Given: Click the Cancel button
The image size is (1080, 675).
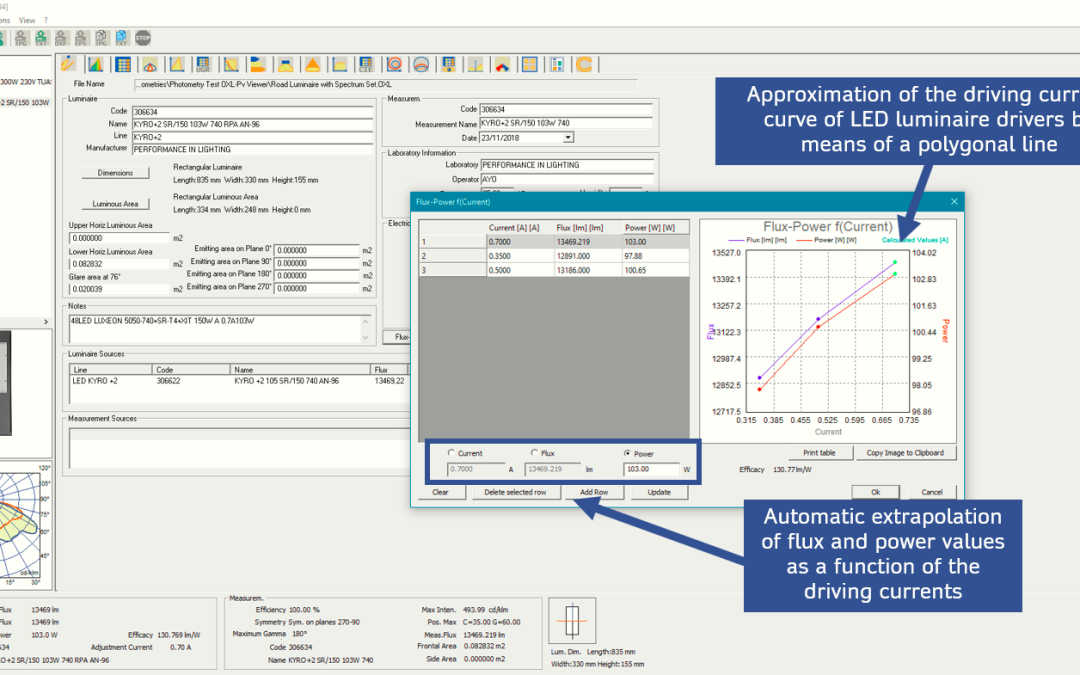Looking at the screenshot, I should (x=932, y=492).
